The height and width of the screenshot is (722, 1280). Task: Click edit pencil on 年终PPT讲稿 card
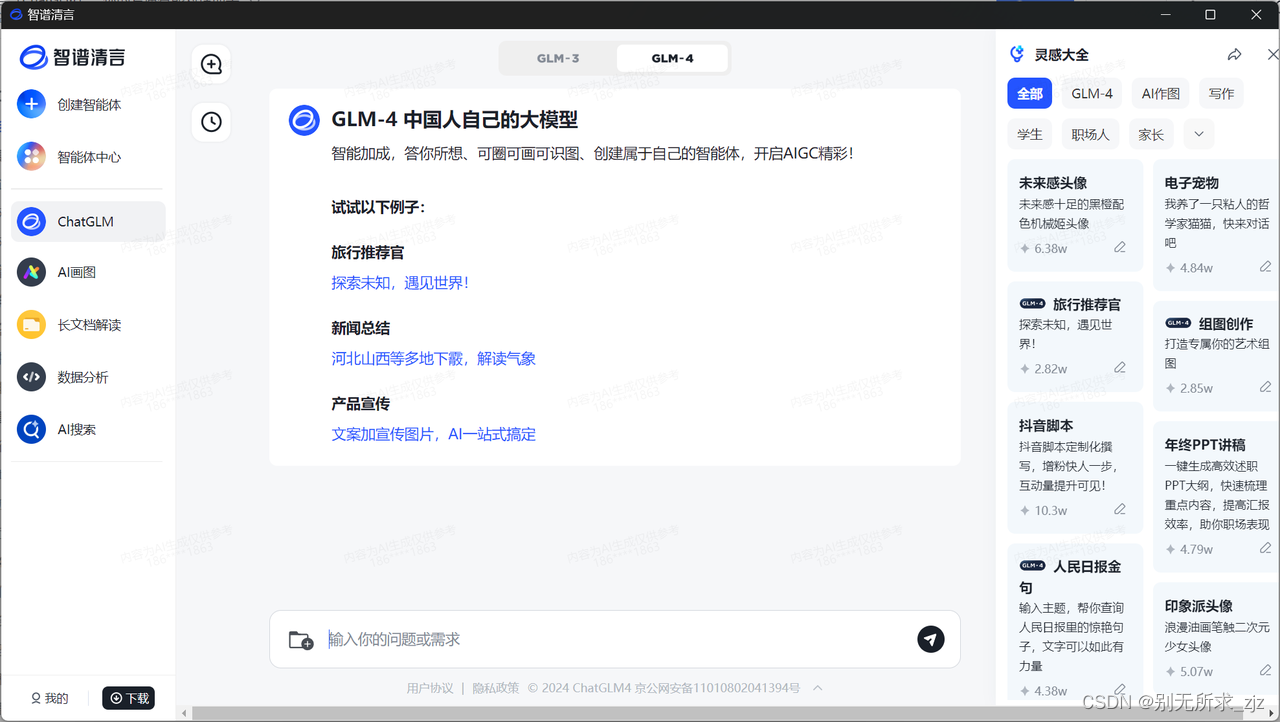[1266, 548]
